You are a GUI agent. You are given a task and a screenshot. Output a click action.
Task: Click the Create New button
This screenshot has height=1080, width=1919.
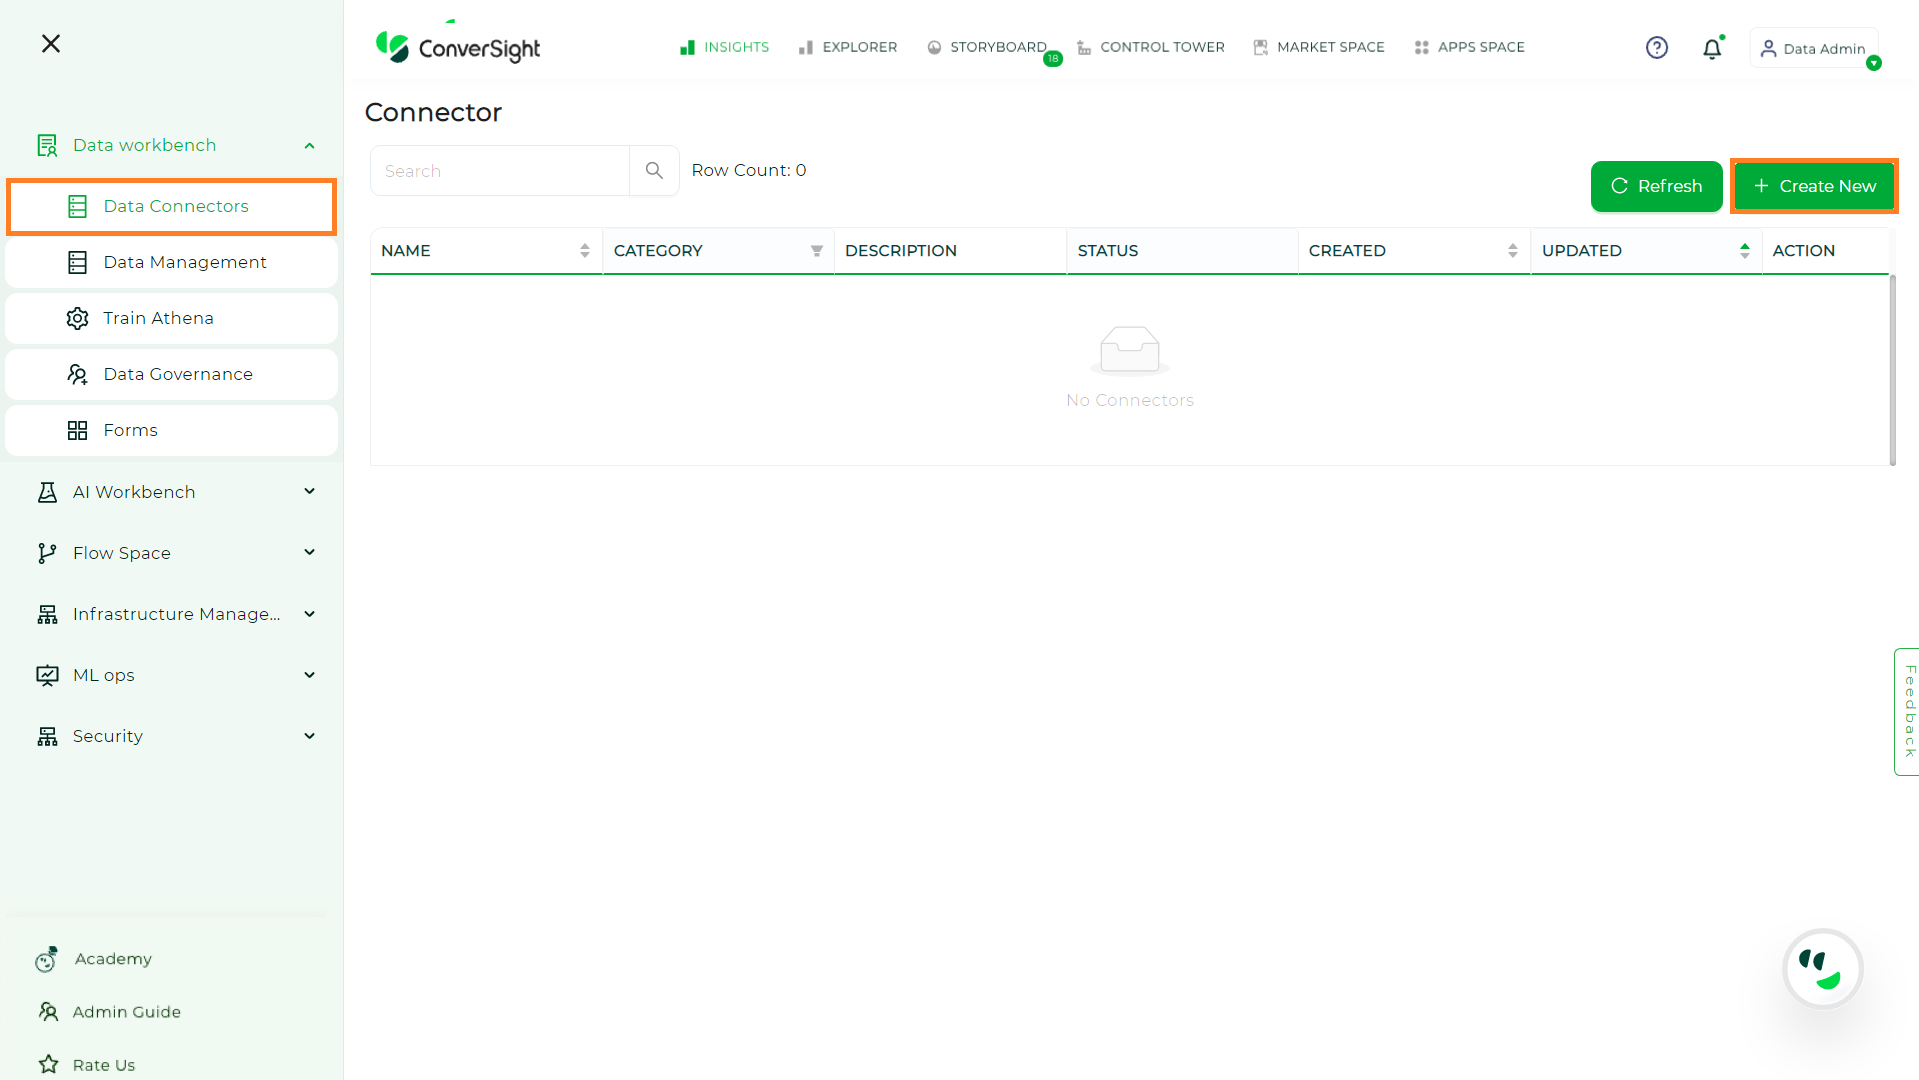(x=1814, y=186)
